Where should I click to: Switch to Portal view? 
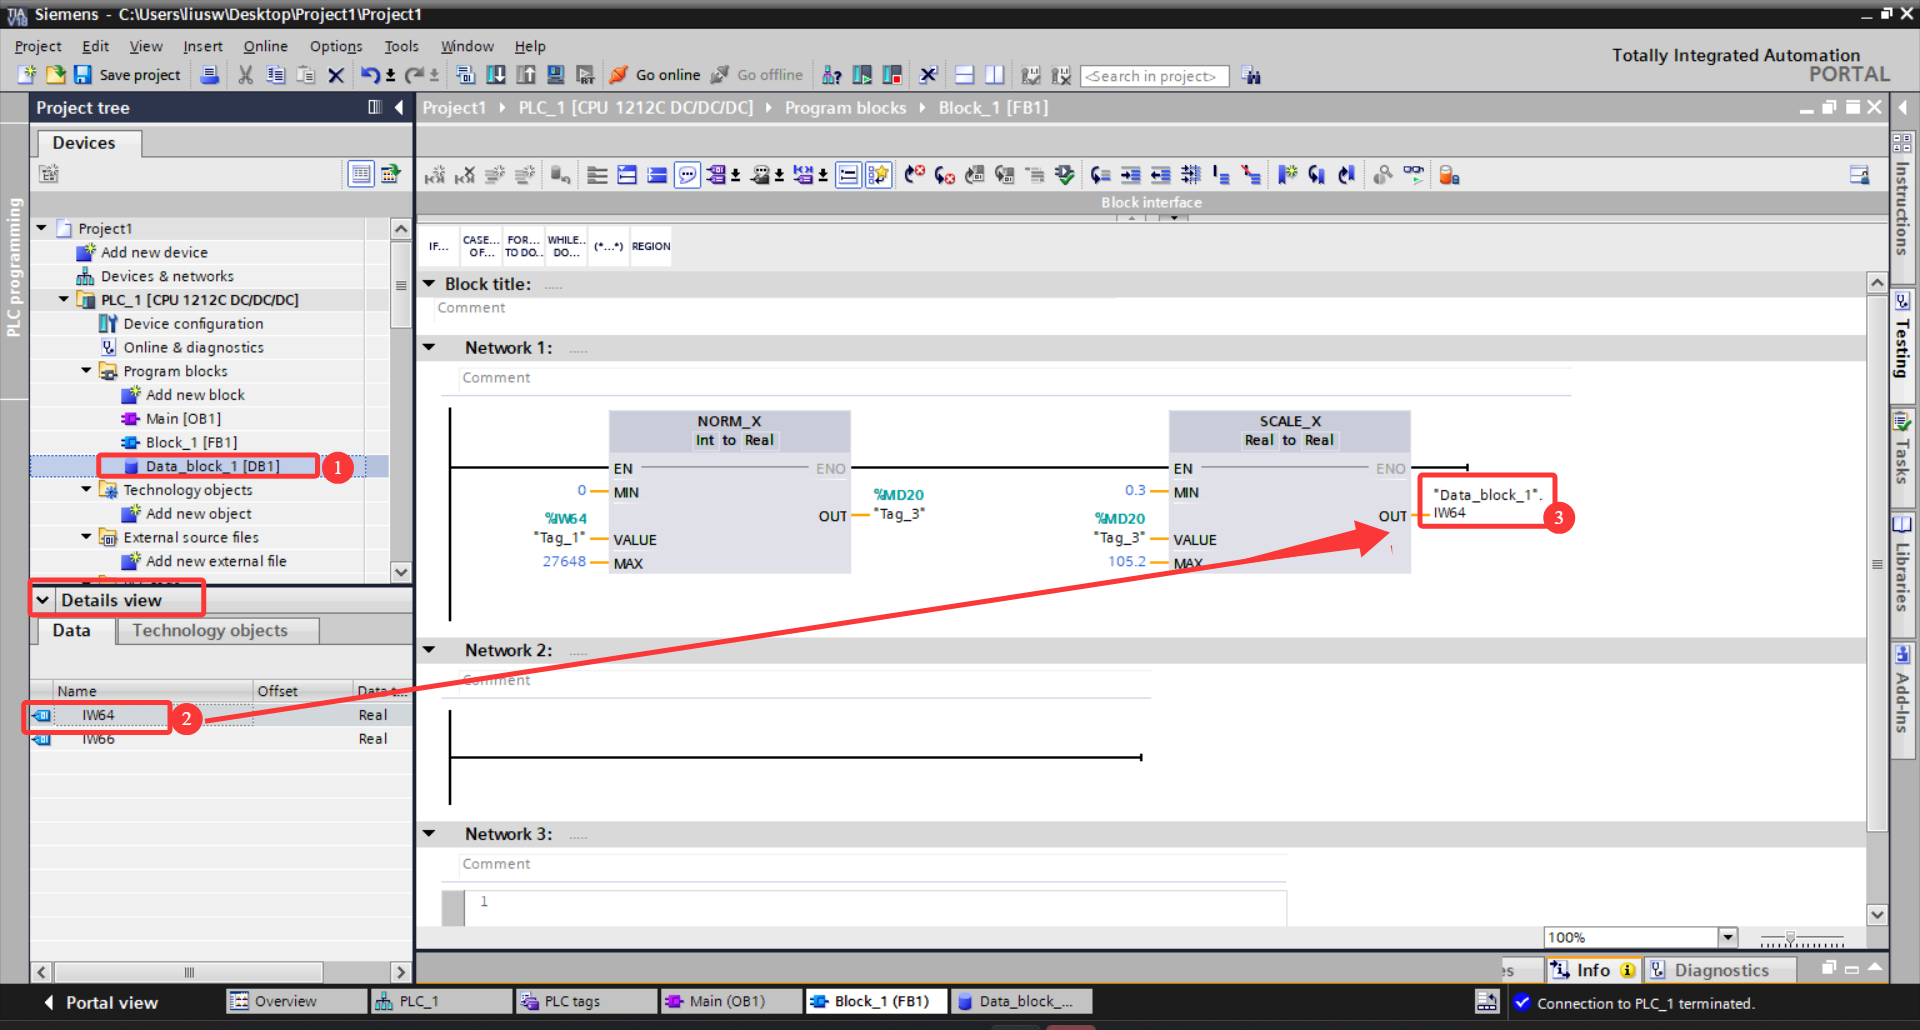click(x=101, y=1002)
